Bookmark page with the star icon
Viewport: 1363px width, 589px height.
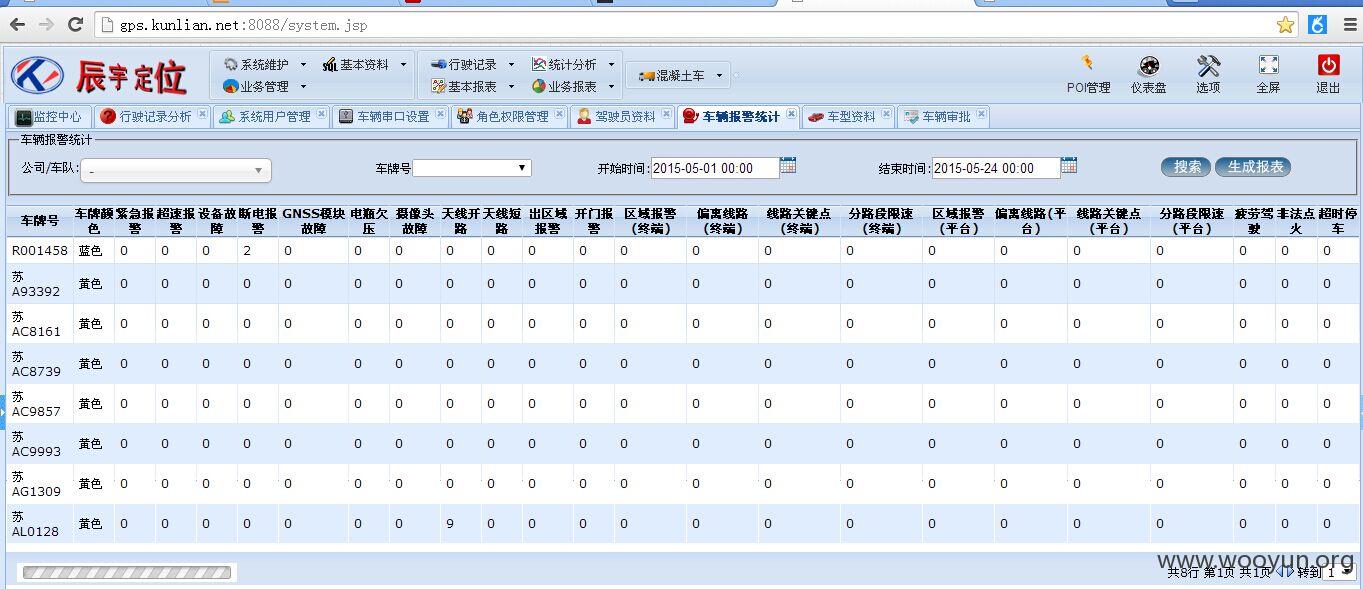pos(1285,24)
